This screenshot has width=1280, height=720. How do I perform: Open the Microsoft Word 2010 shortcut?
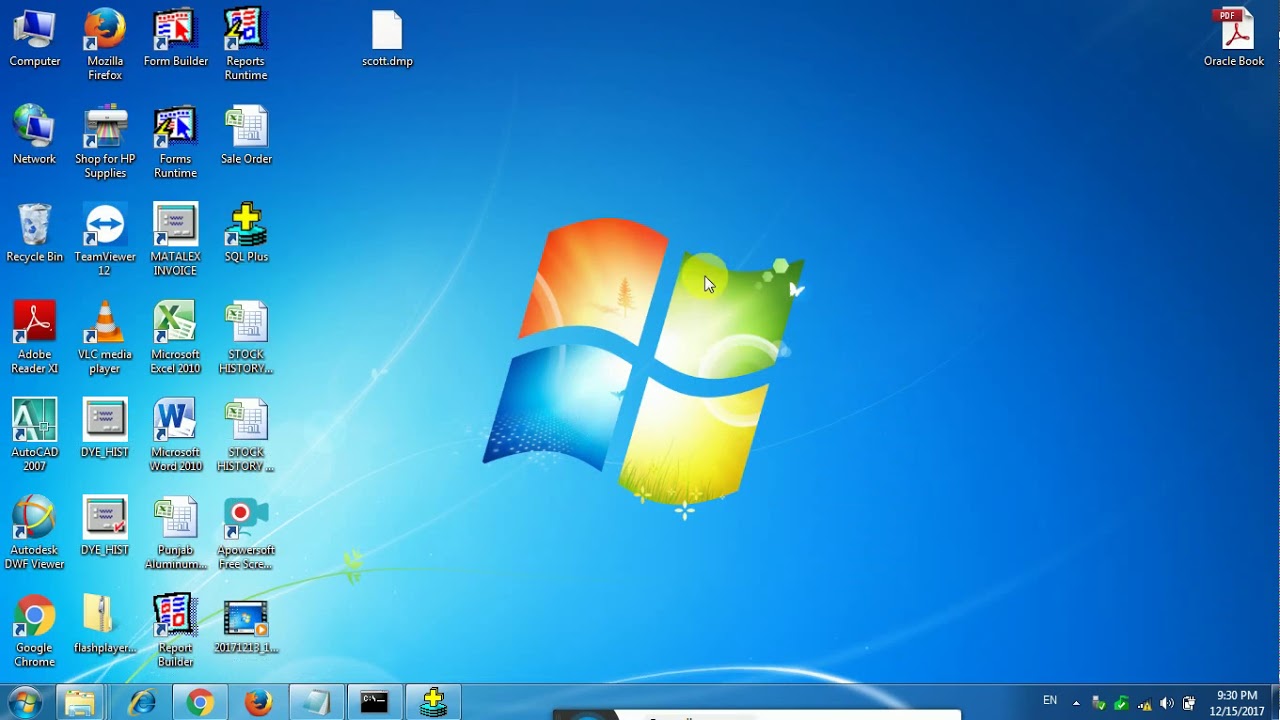(175, 436)
